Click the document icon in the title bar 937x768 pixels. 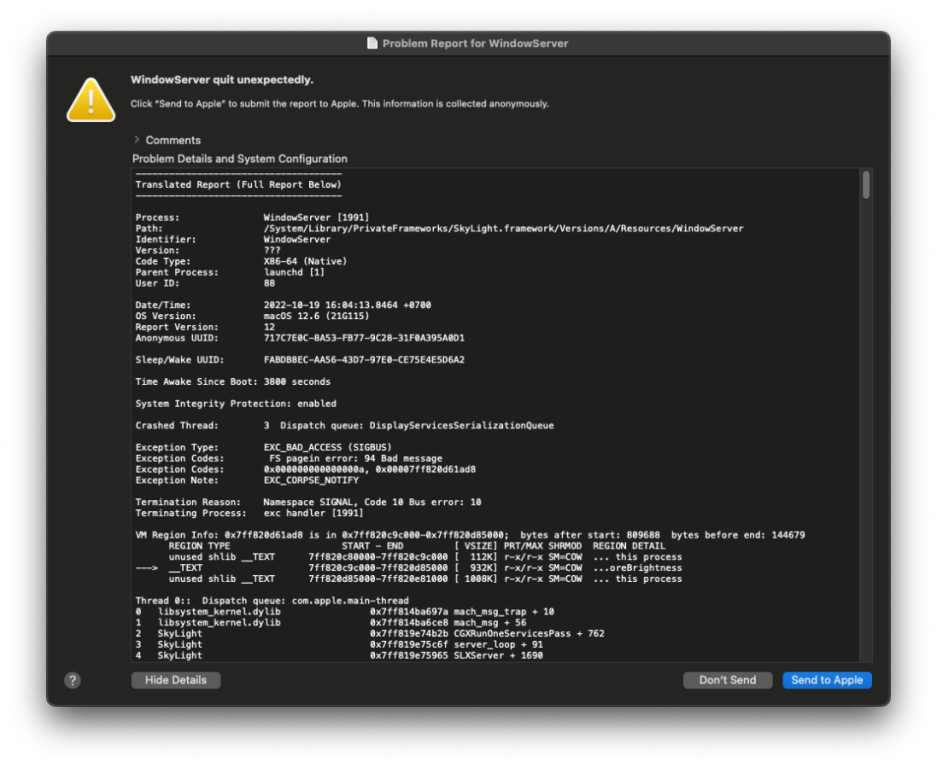click(x=372, y=44)
